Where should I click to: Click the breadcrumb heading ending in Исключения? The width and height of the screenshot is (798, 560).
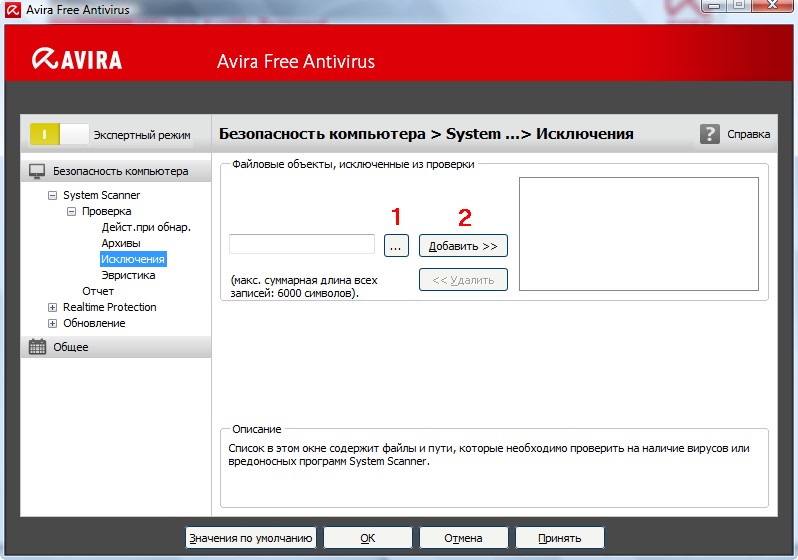click(426, 134)
